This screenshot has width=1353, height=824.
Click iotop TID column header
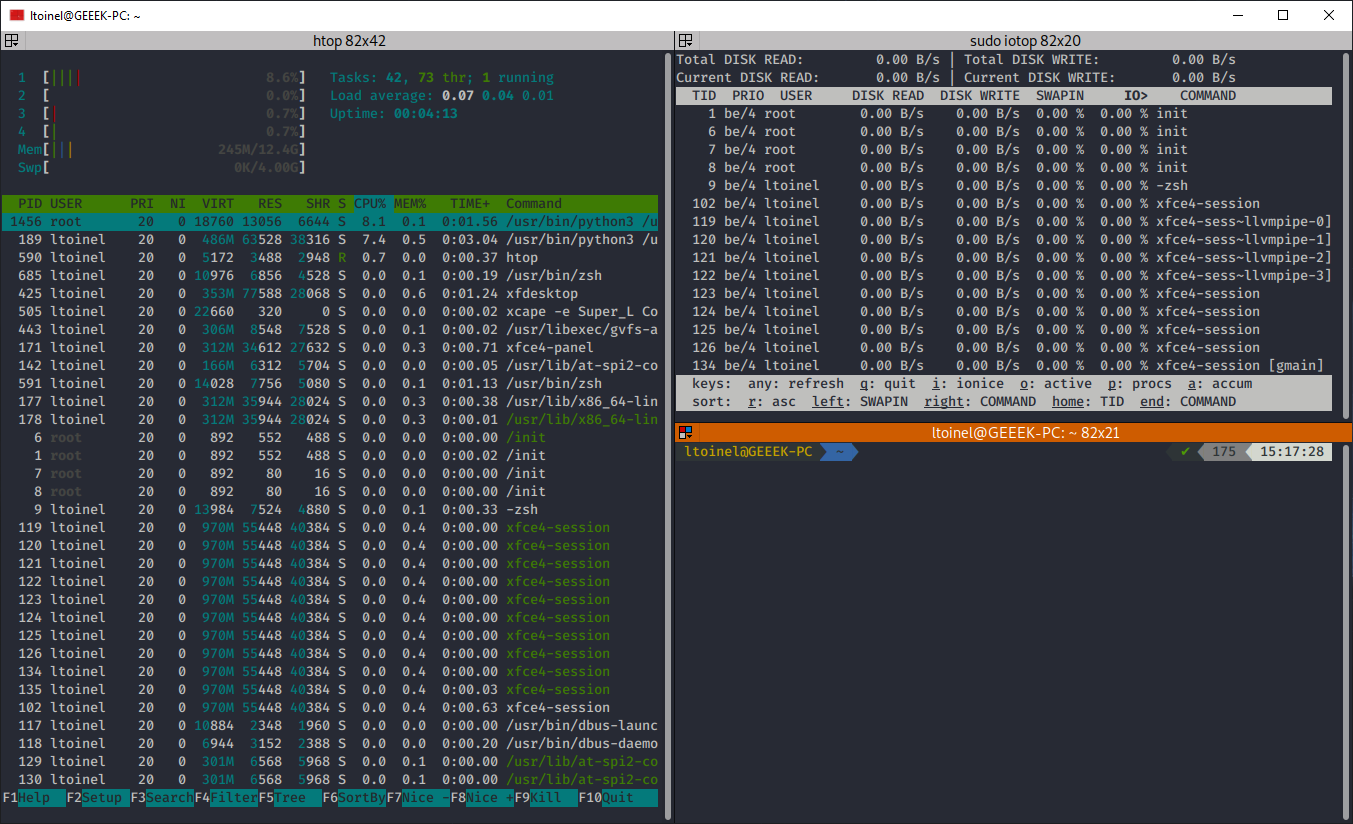tap(704, 95)
